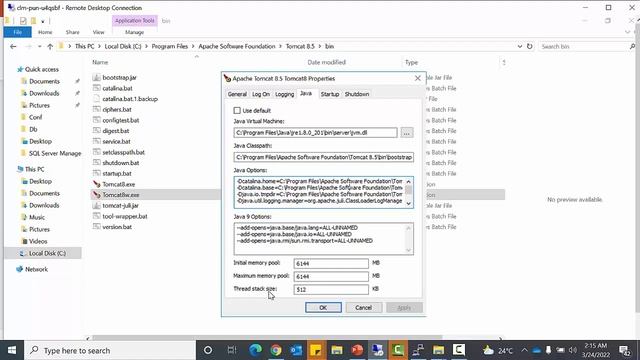640x360 pixels.
Task: Select the Tomcat8.exe feather icon
Action: tap(96, 184)
